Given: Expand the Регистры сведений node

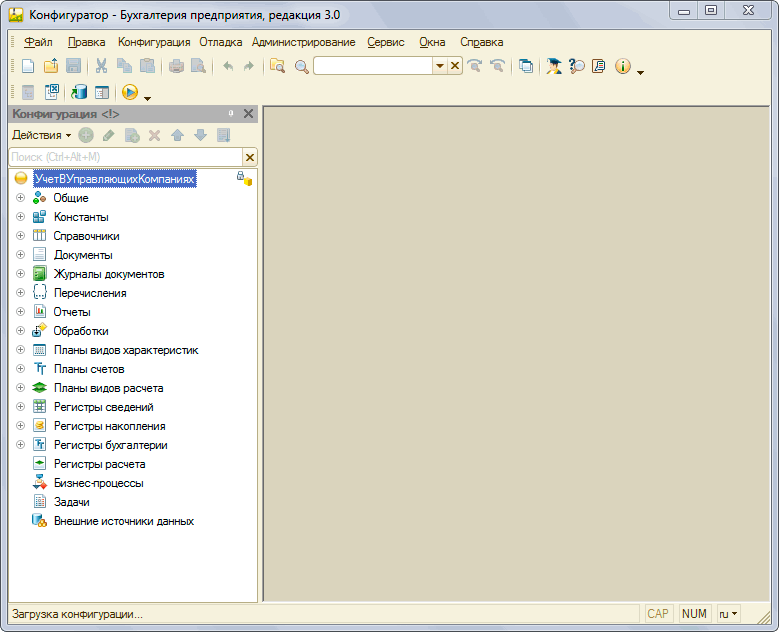Looking at the screenshot, I should [20, 407].
